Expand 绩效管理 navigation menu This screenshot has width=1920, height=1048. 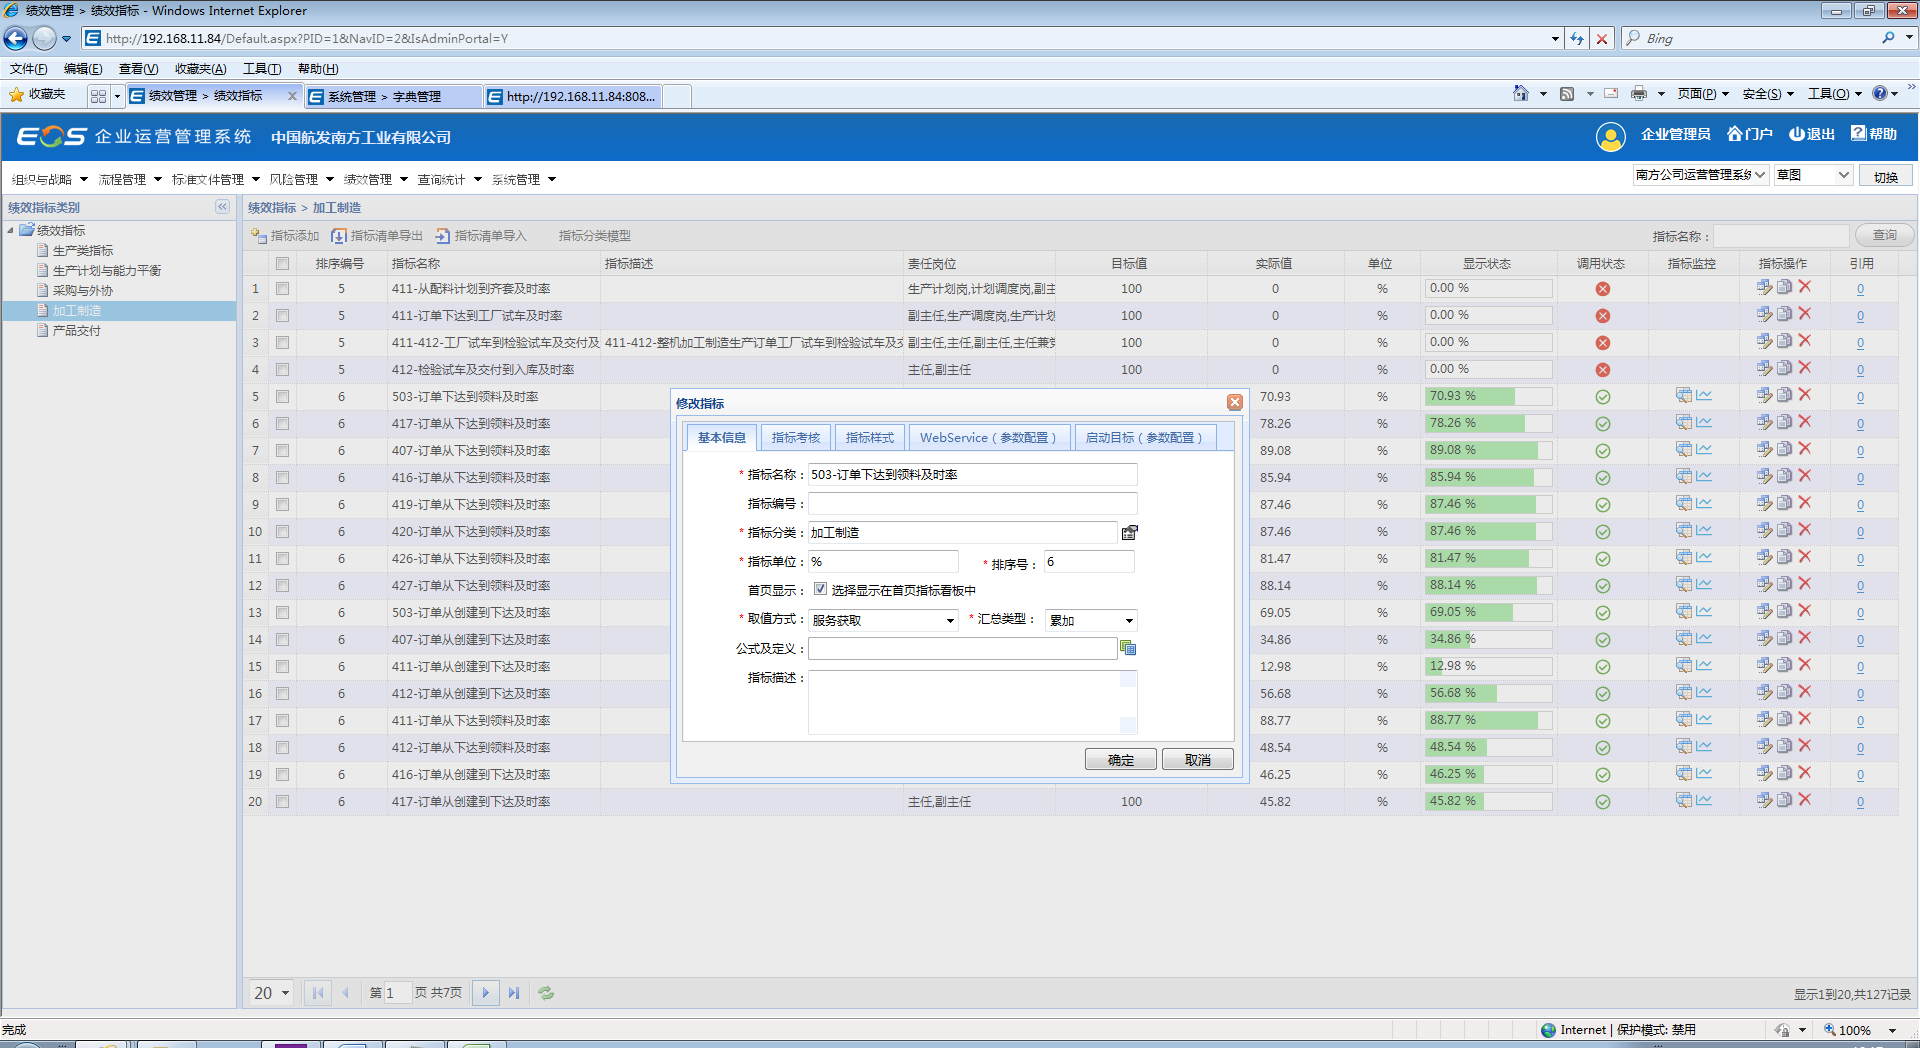coord(376,180)
